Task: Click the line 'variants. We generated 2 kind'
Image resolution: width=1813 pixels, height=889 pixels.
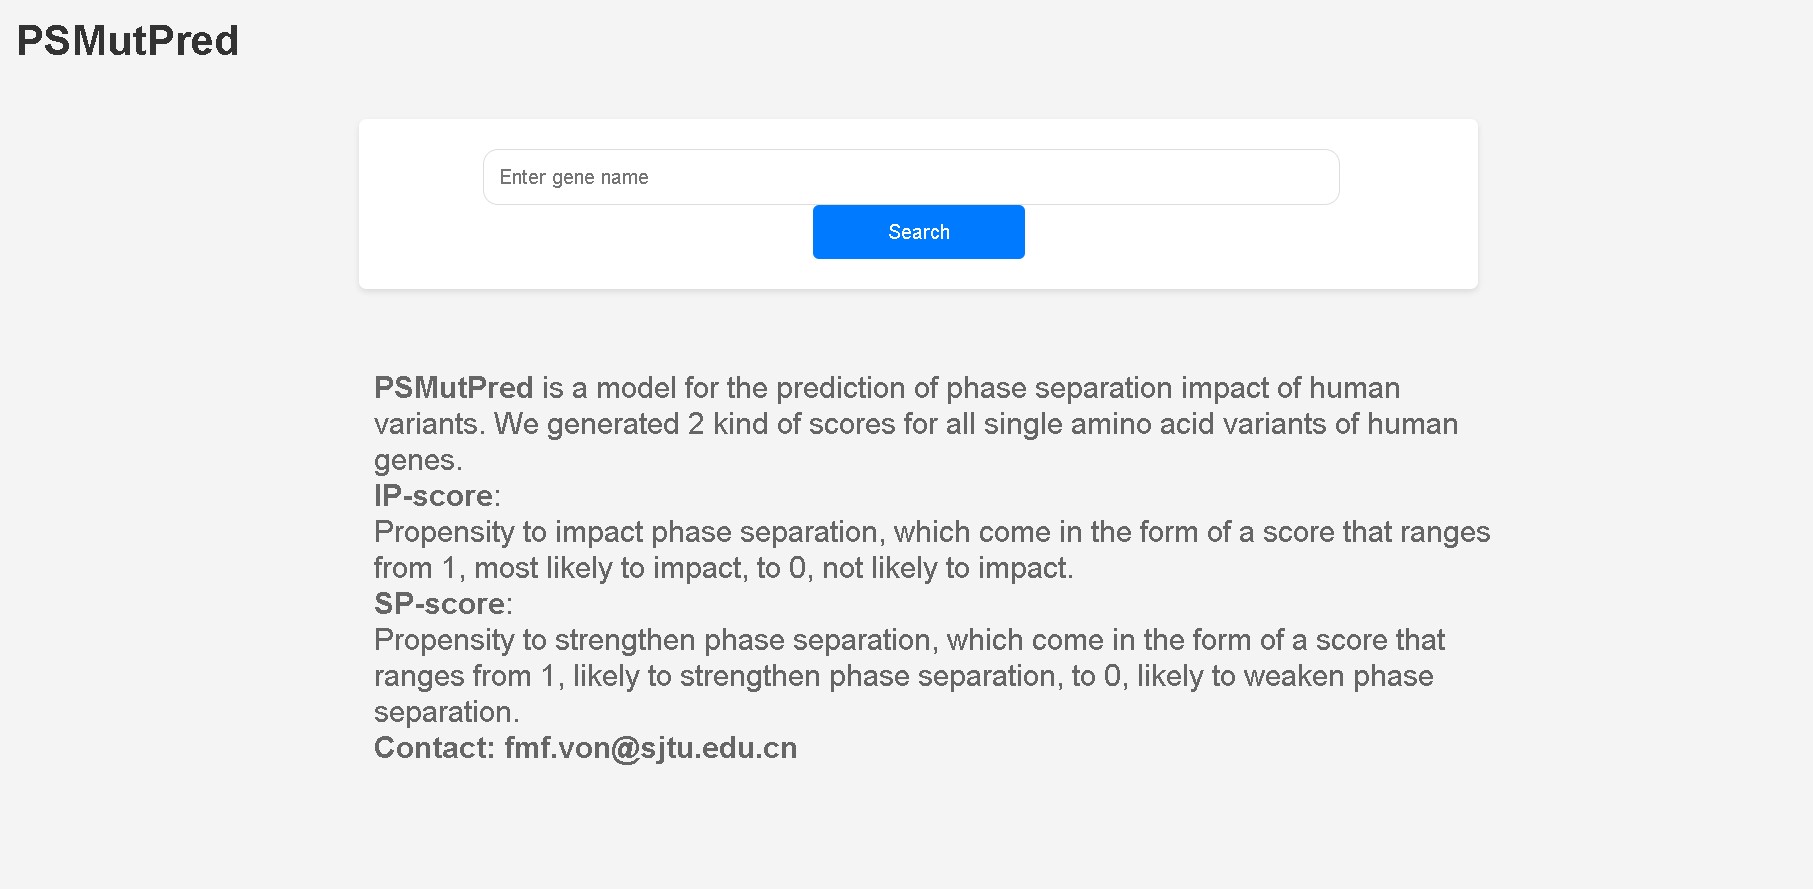Action: (x=916, y=424)
